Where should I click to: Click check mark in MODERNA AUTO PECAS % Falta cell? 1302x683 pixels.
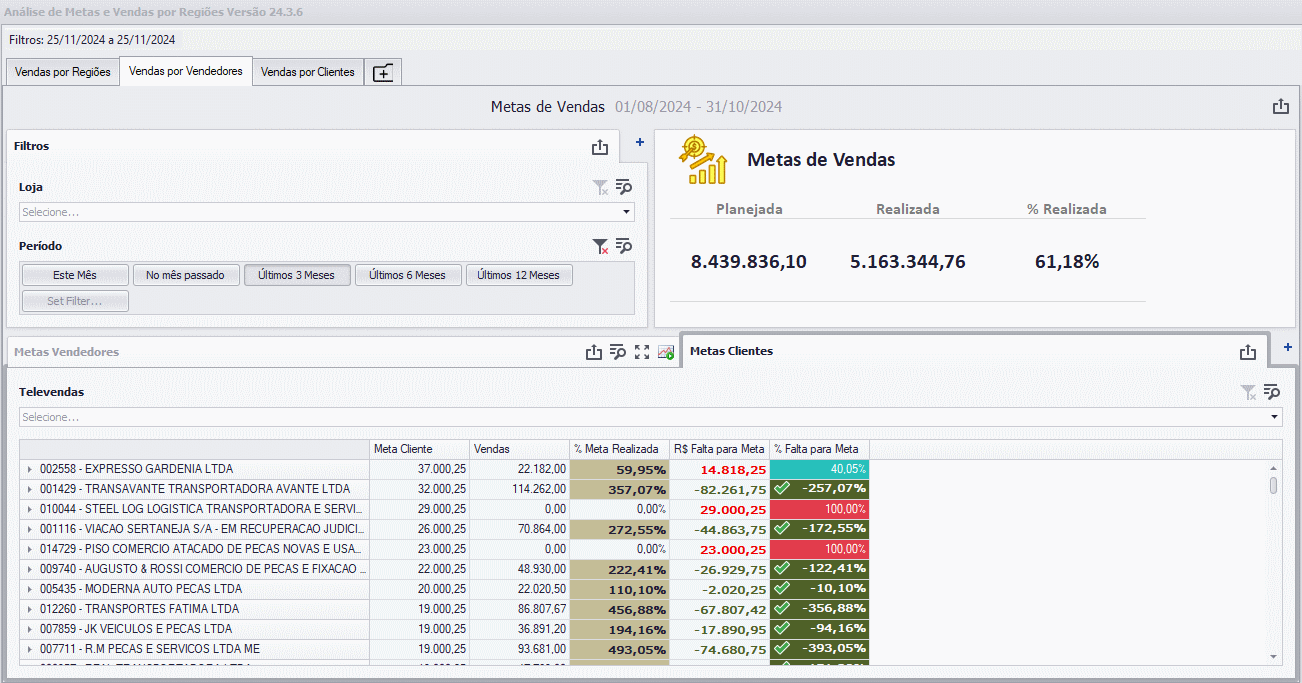point(782,588)
